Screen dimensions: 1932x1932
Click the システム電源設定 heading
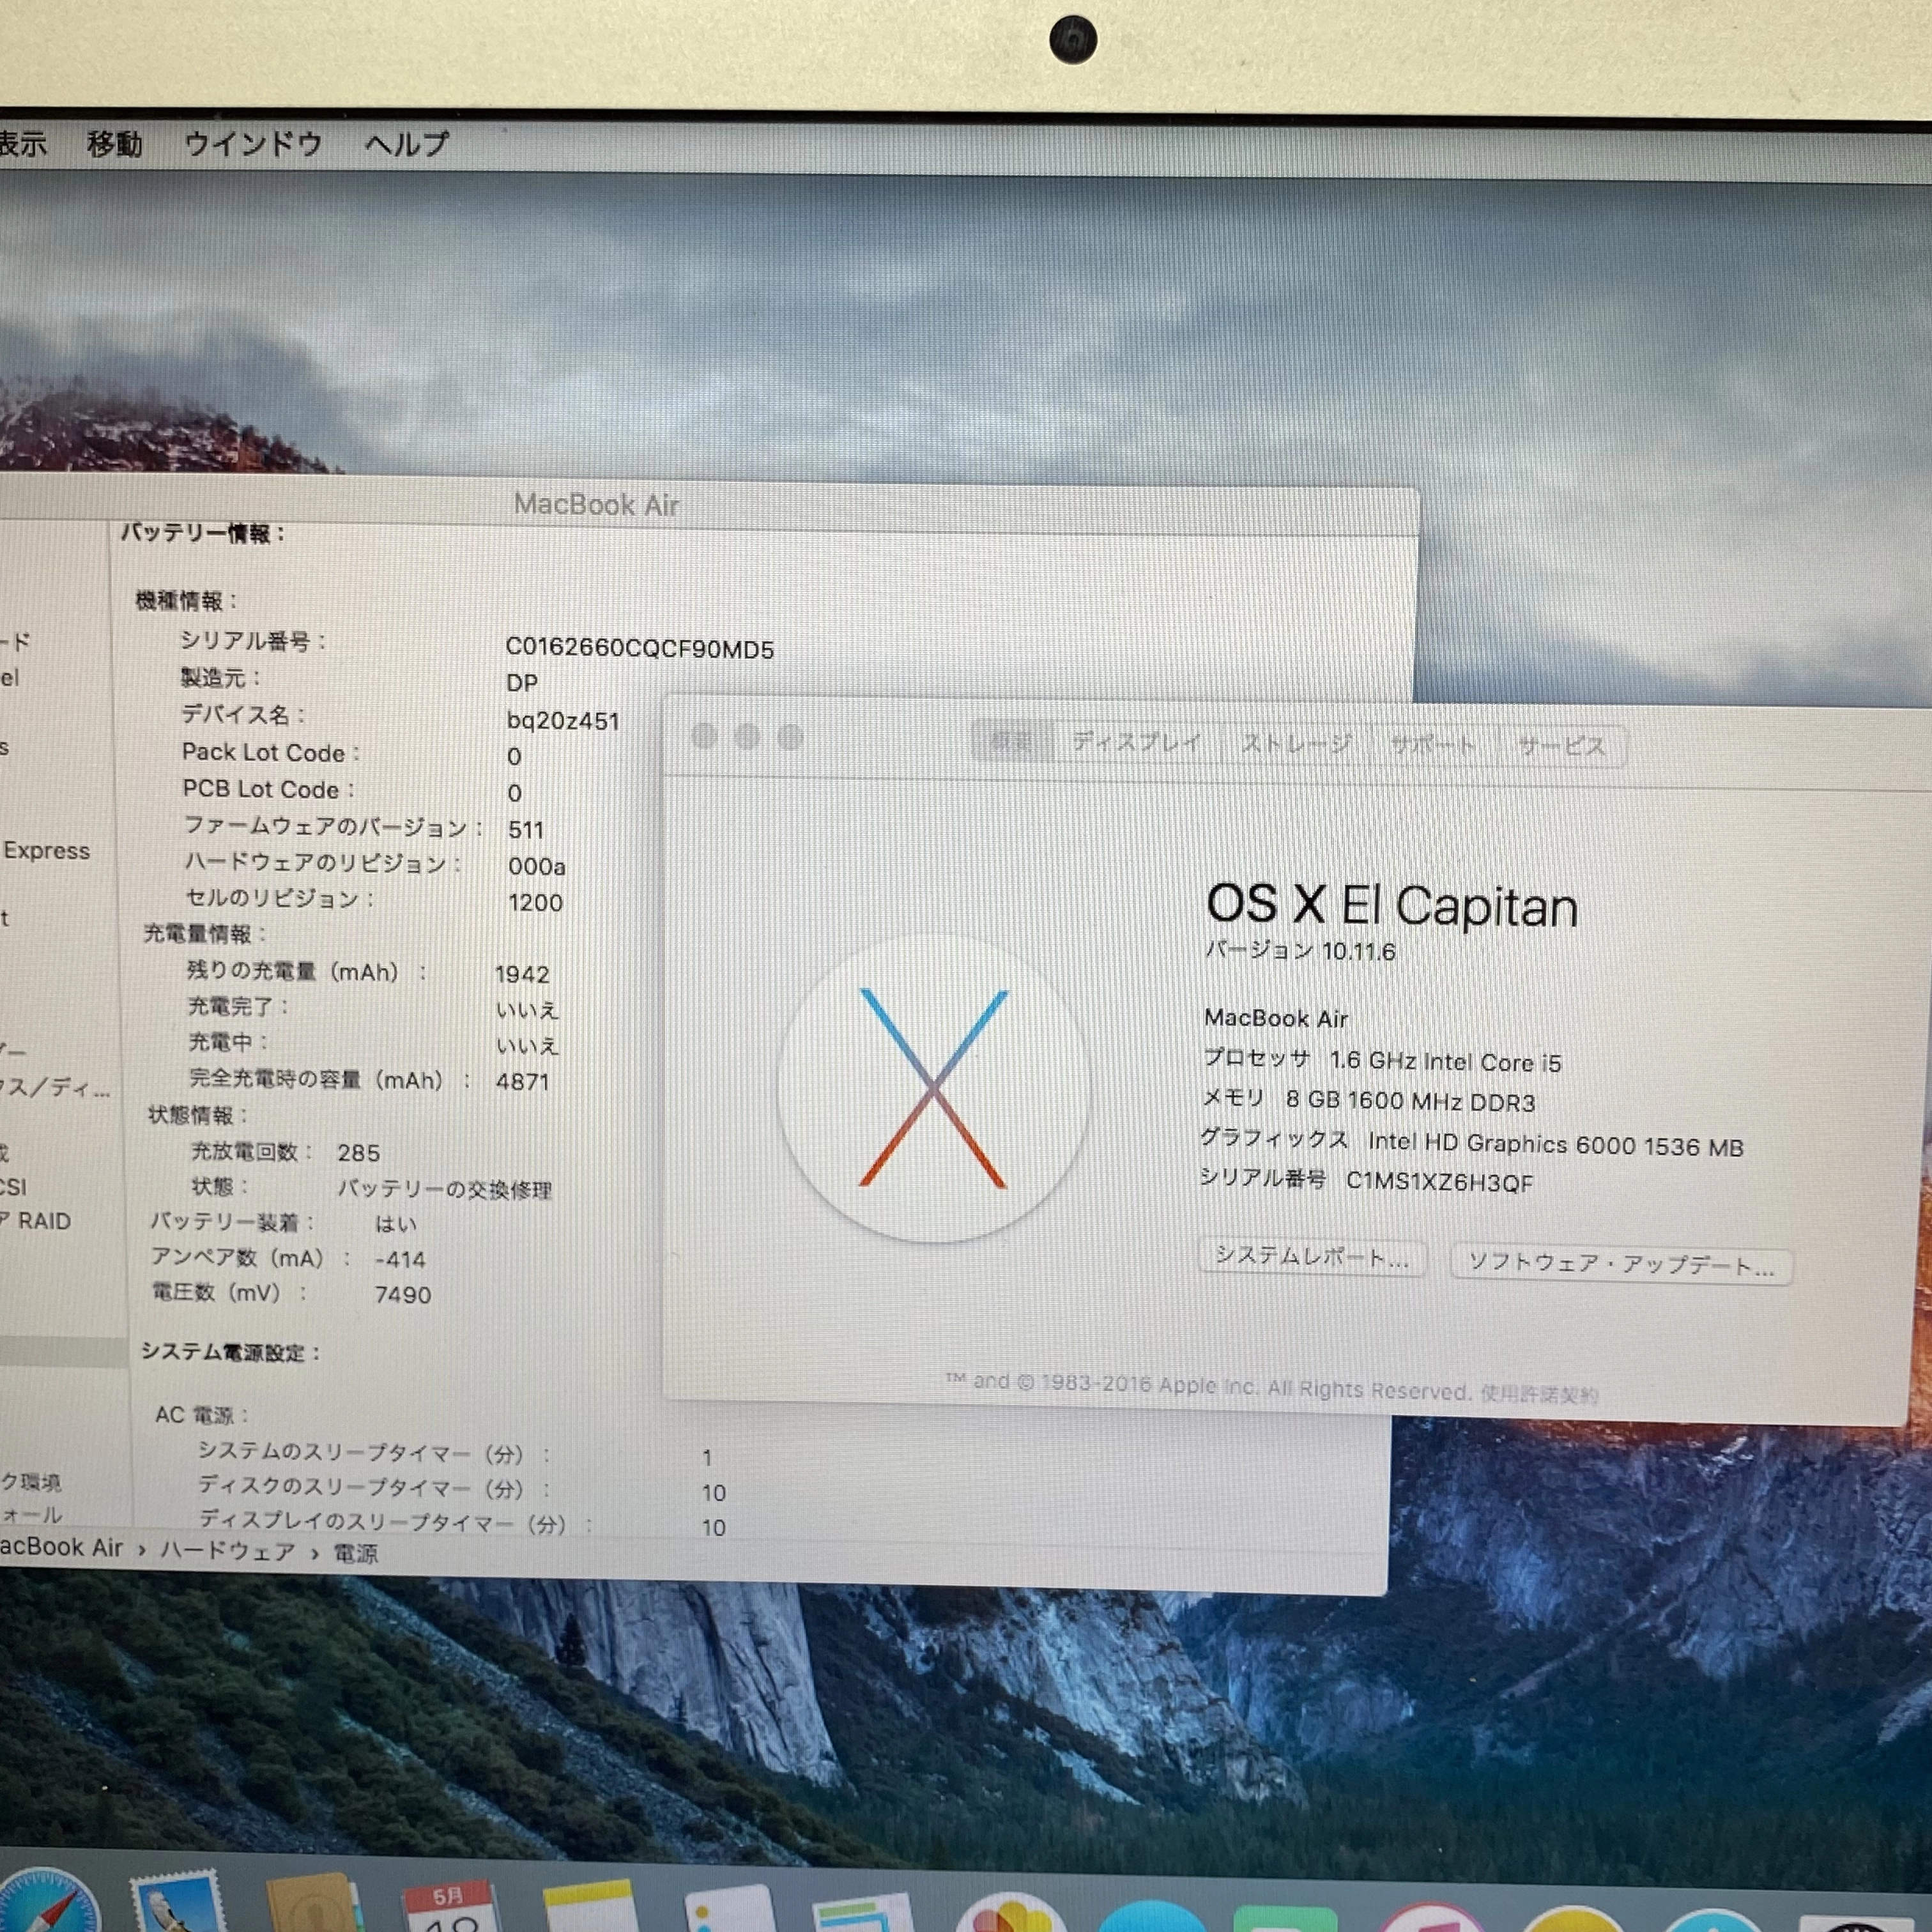click(x=231, y=1352)
